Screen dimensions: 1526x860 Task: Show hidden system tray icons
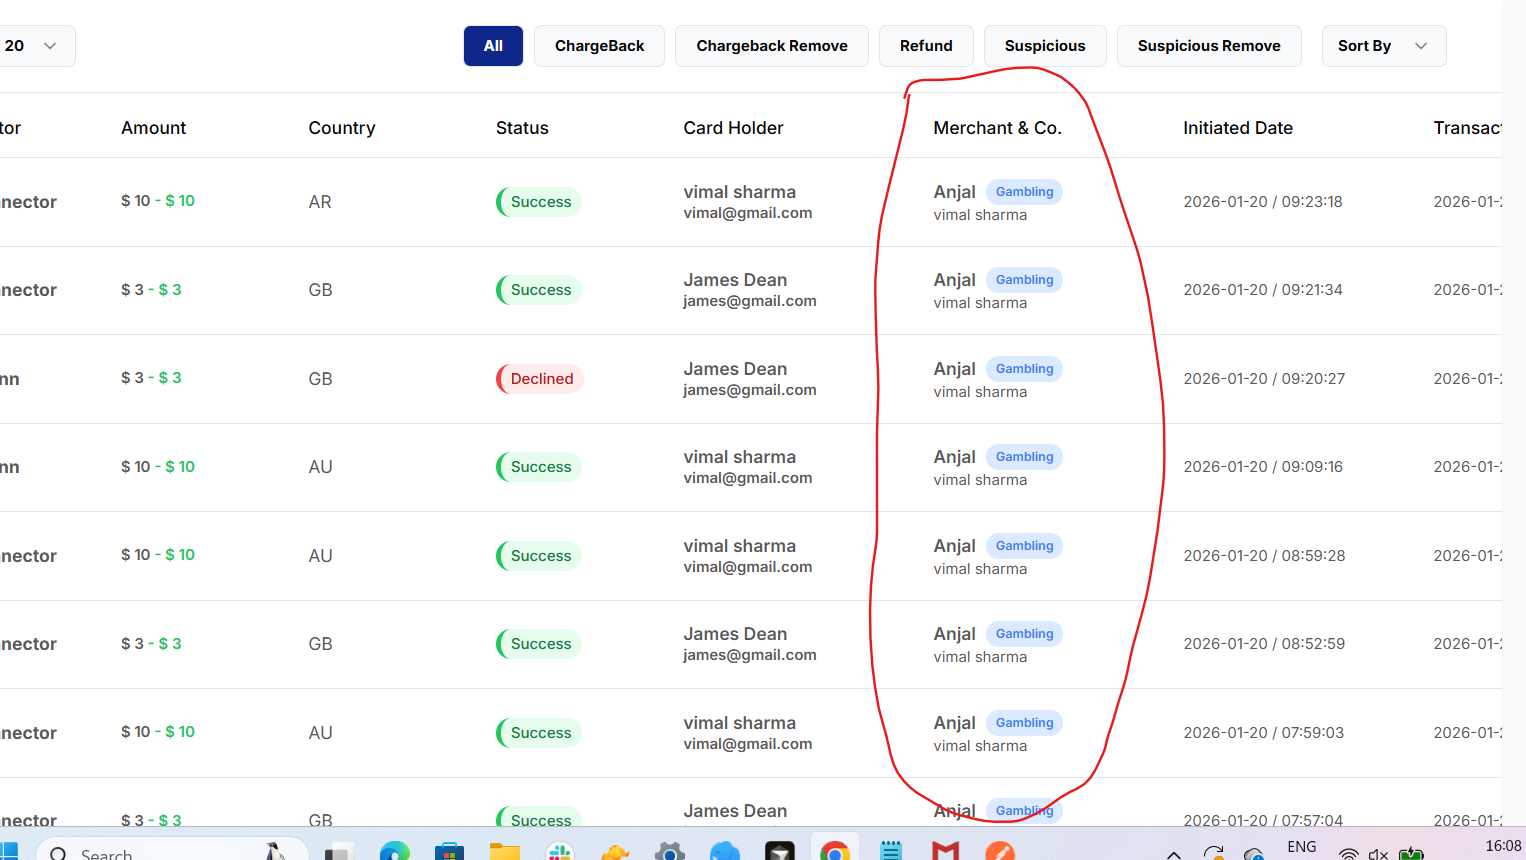pos(1174,854)
